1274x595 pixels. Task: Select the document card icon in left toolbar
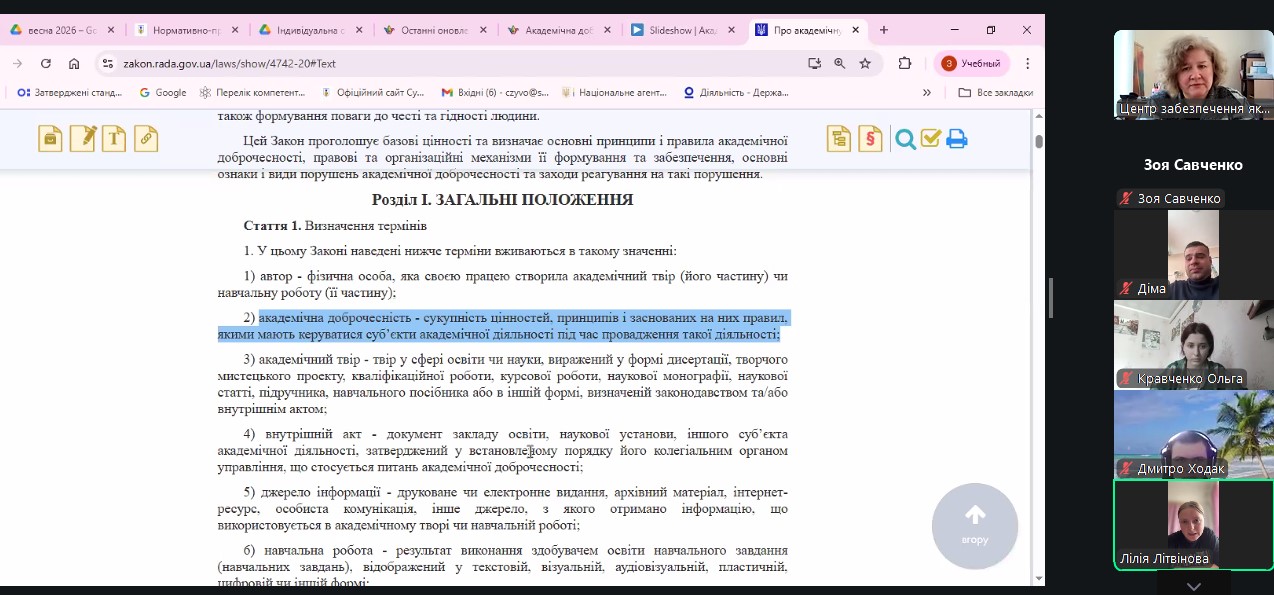click(49, 138)
